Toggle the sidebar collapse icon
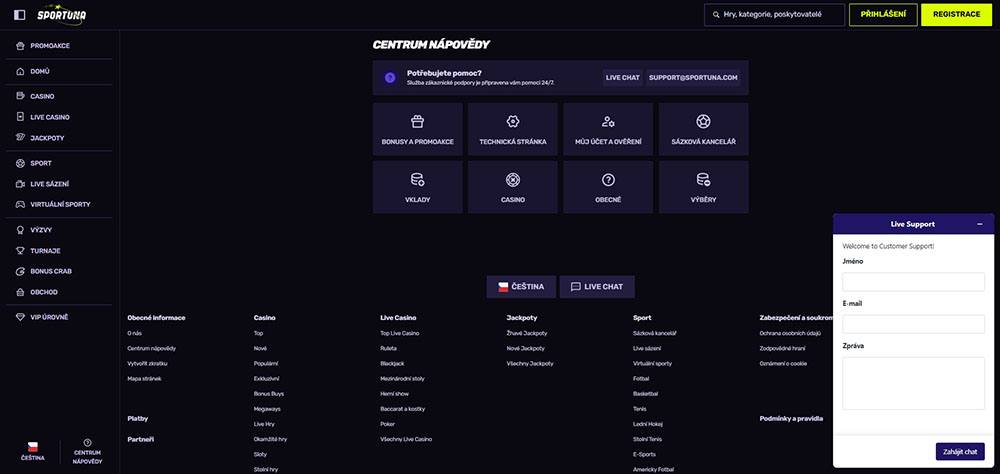 [19, 15]
